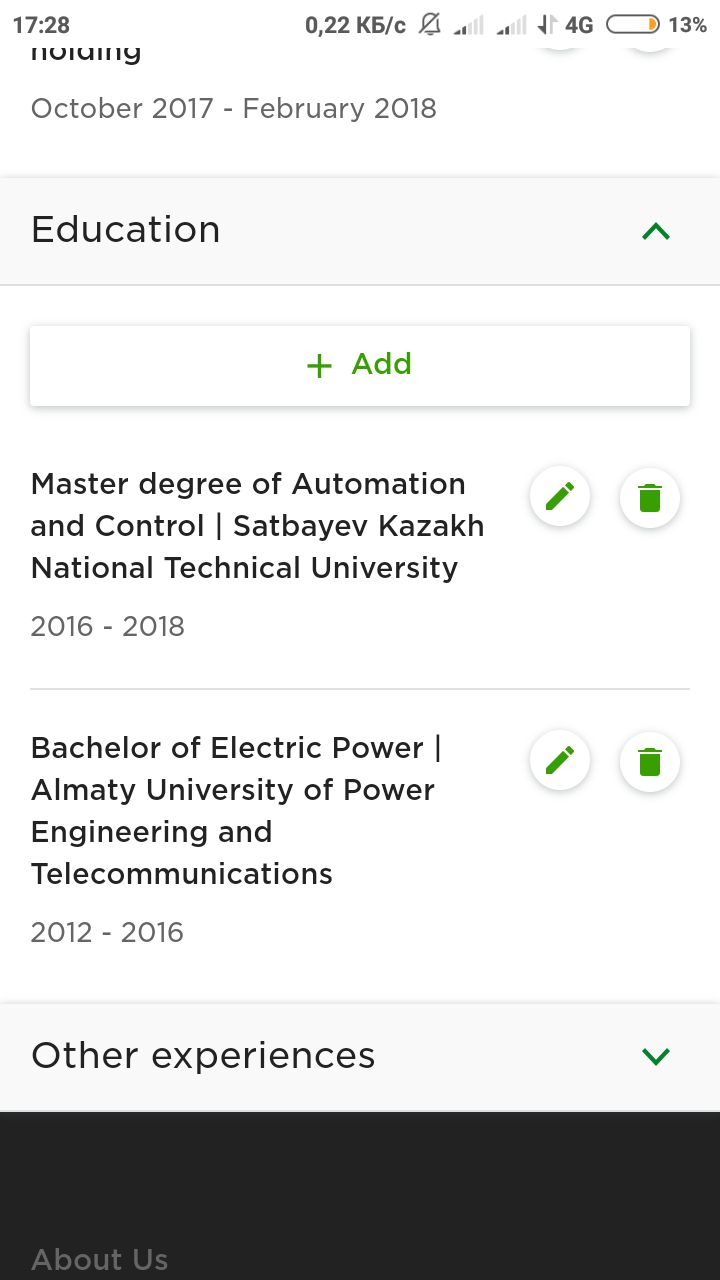Viewport: 720px width, 1280px height.
Task: Expand Other experiences with its chevron
Action: point(656,1056)
